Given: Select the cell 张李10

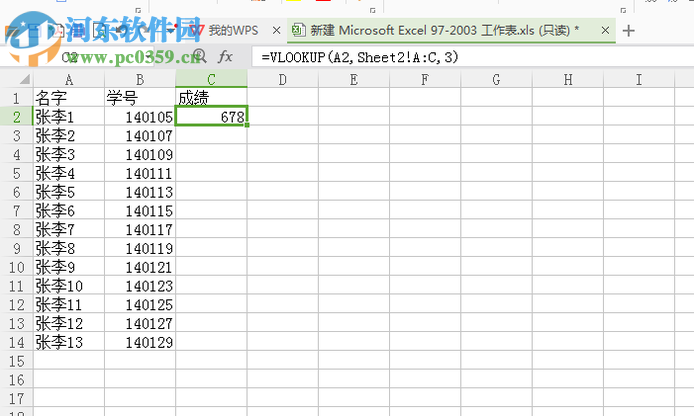Looking at the screenshot, I should pos(69,286).
